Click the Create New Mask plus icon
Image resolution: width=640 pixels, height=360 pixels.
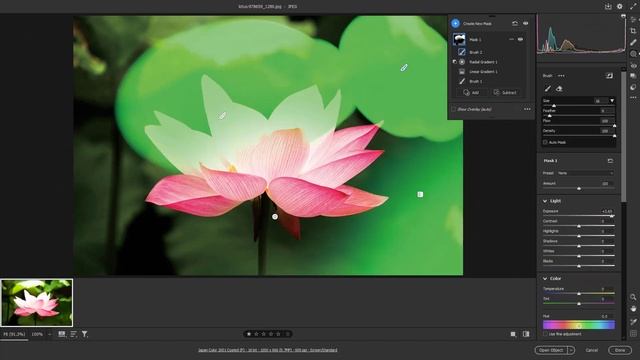click(x=456, y=24)
